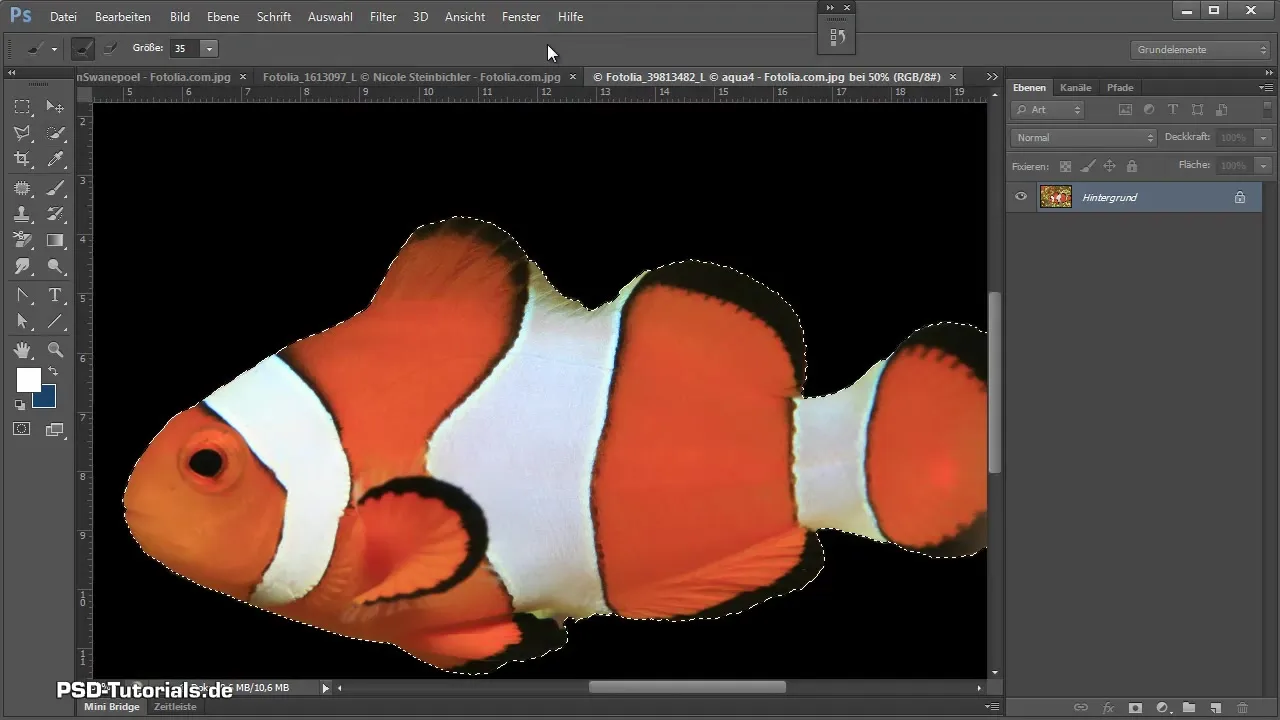
Task: Select the Type tool
Action: tap(55, 295)
